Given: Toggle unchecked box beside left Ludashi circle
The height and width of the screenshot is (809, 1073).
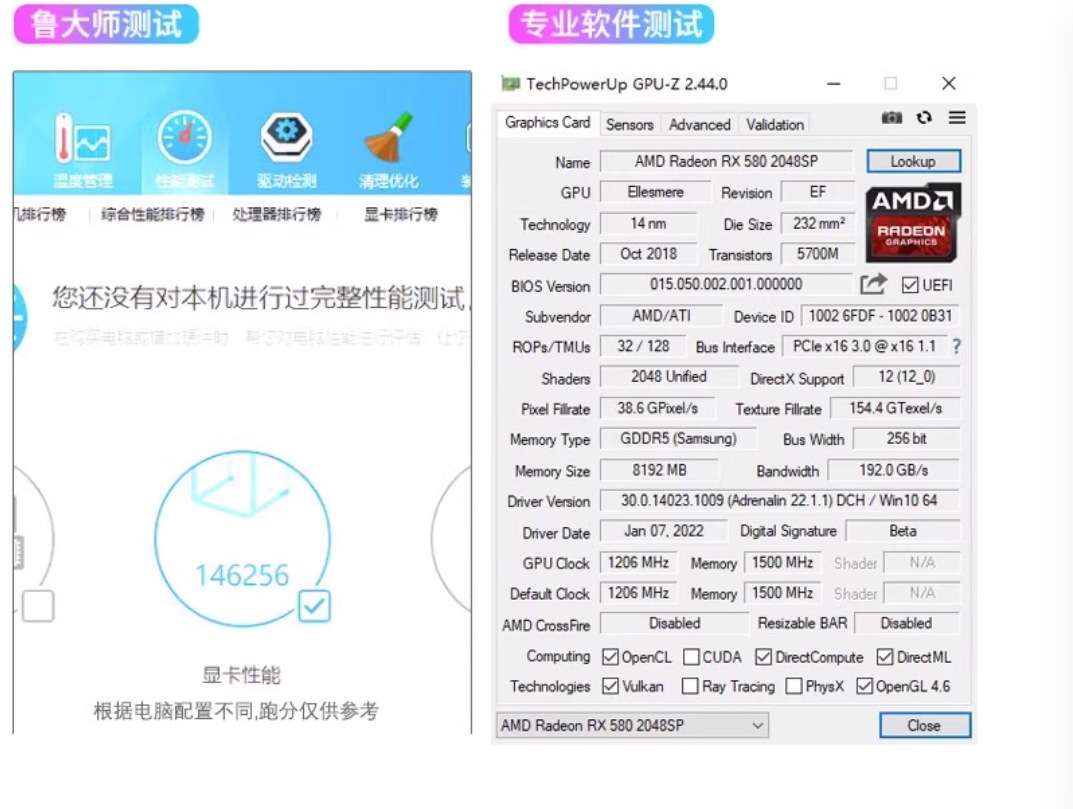Looking at the screenshot, I should pyautogui.click(x=38, y=606).
